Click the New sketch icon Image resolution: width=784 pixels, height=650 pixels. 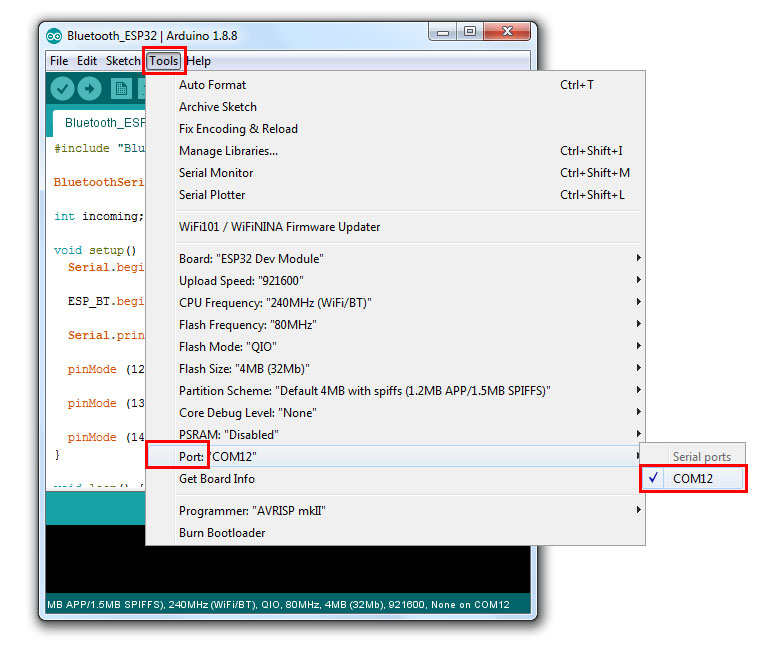(121, 90)
